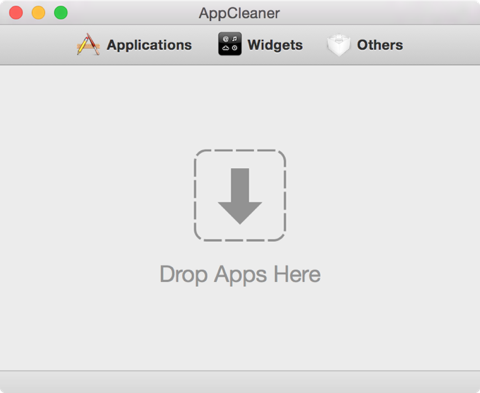Click the empty bottom status bar

point(240,382)
